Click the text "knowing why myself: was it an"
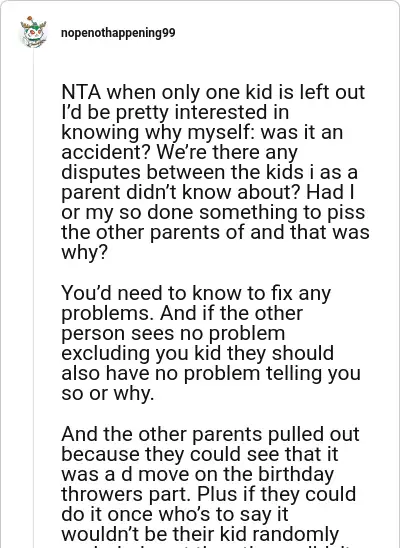400x548 pixels. (x=202, y=132)
